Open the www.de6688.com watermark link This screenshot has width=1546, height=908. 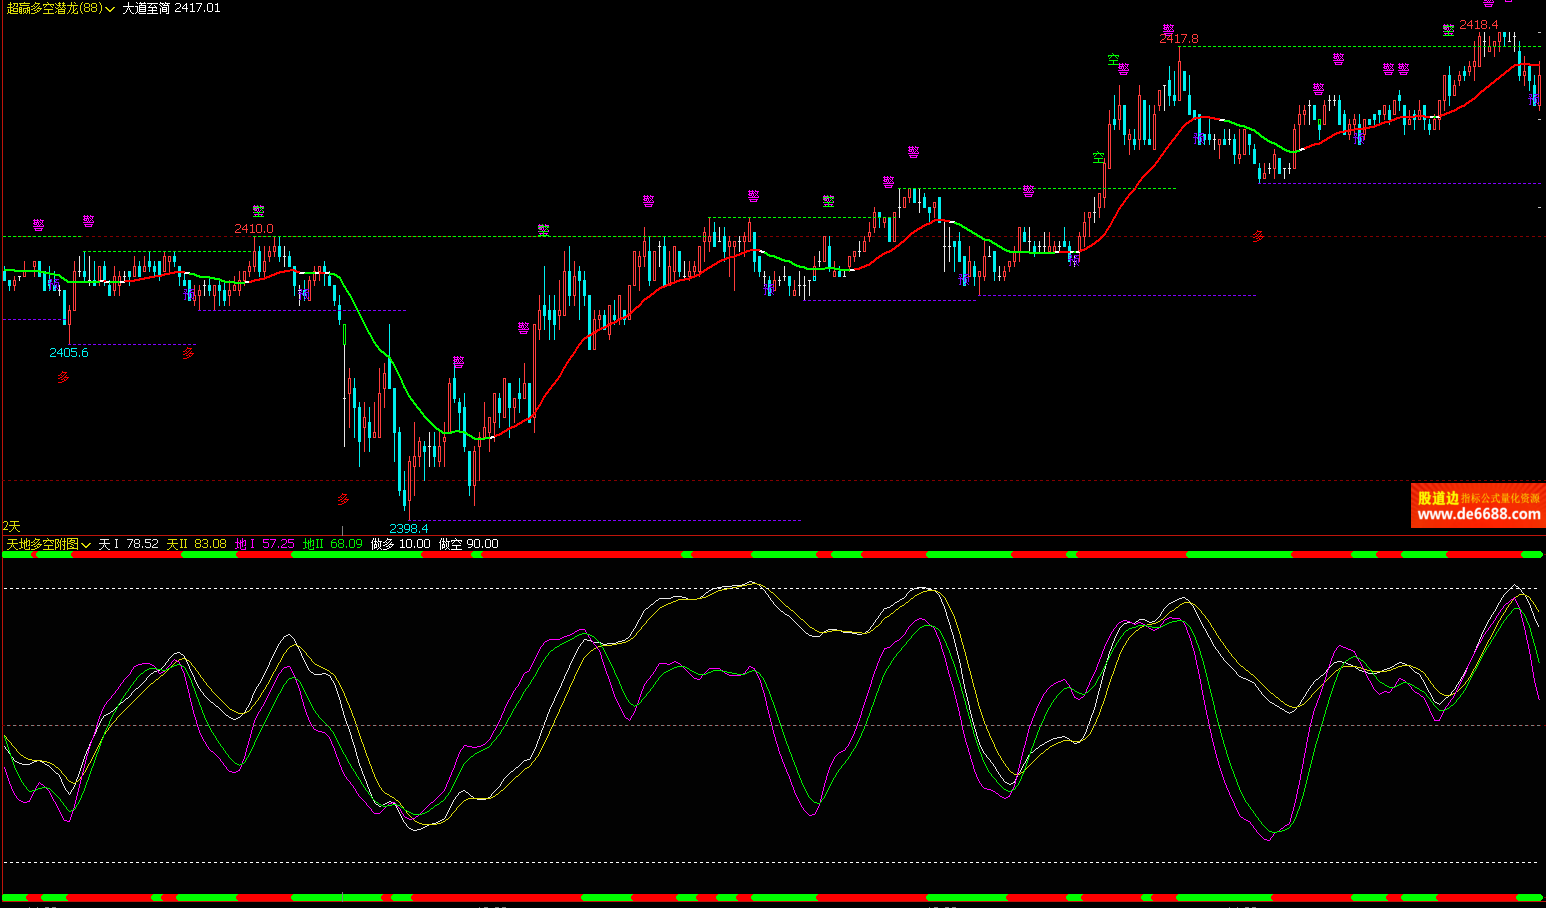(1478, 515)
